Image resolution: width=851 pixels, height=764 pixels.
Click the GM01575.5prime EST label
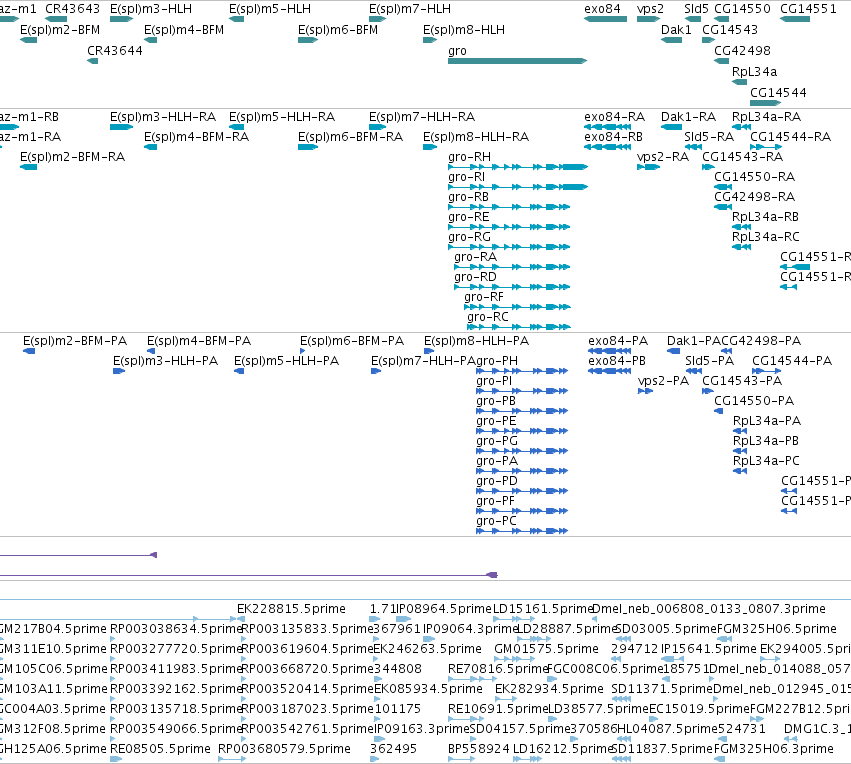click(547, 649)
